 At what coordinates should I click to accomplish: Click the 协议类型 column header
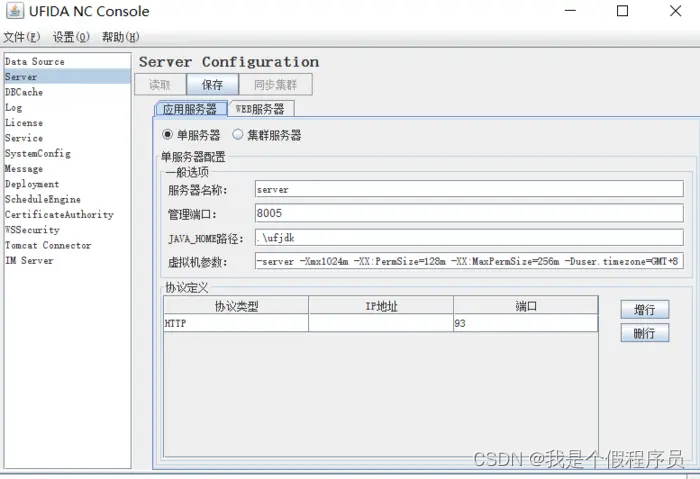pos(236,306)
